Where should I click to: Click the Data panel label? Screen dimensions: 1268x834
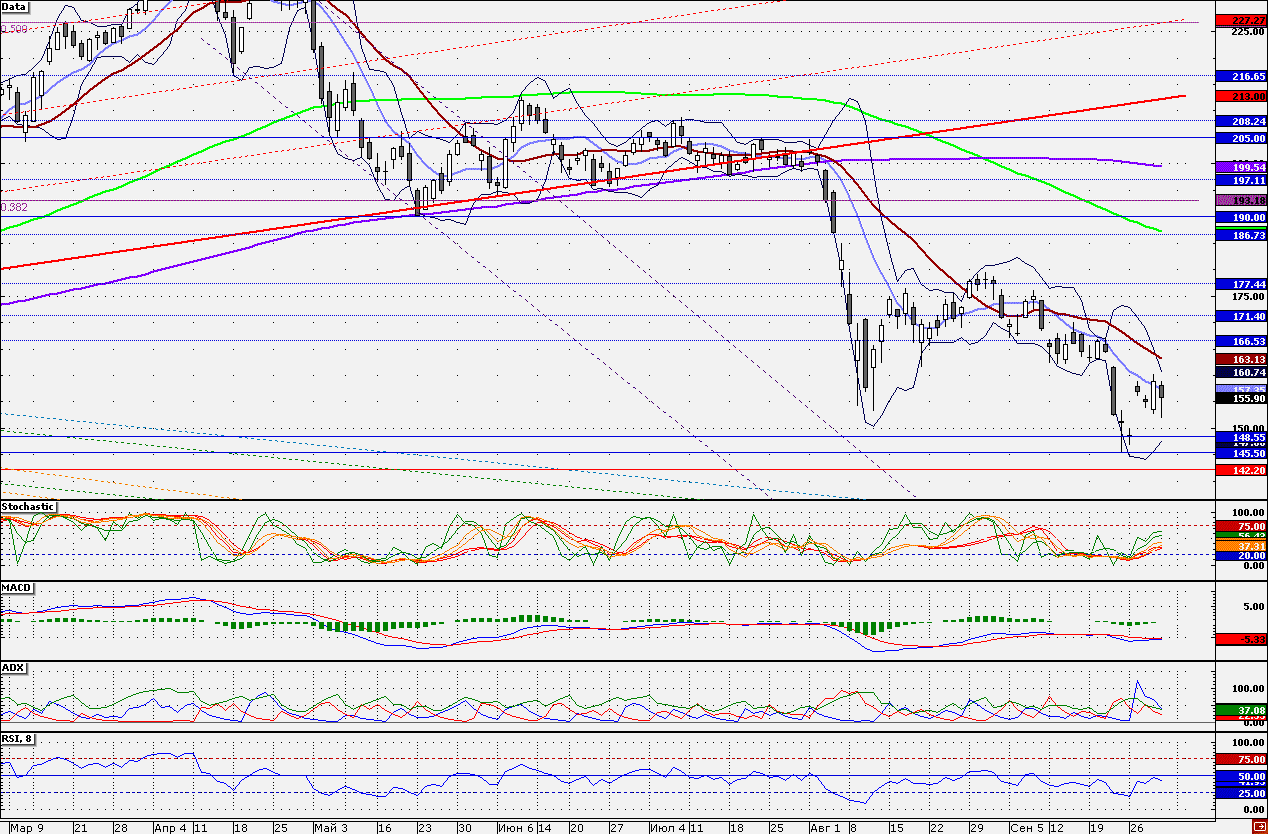(x=14, y=6)
